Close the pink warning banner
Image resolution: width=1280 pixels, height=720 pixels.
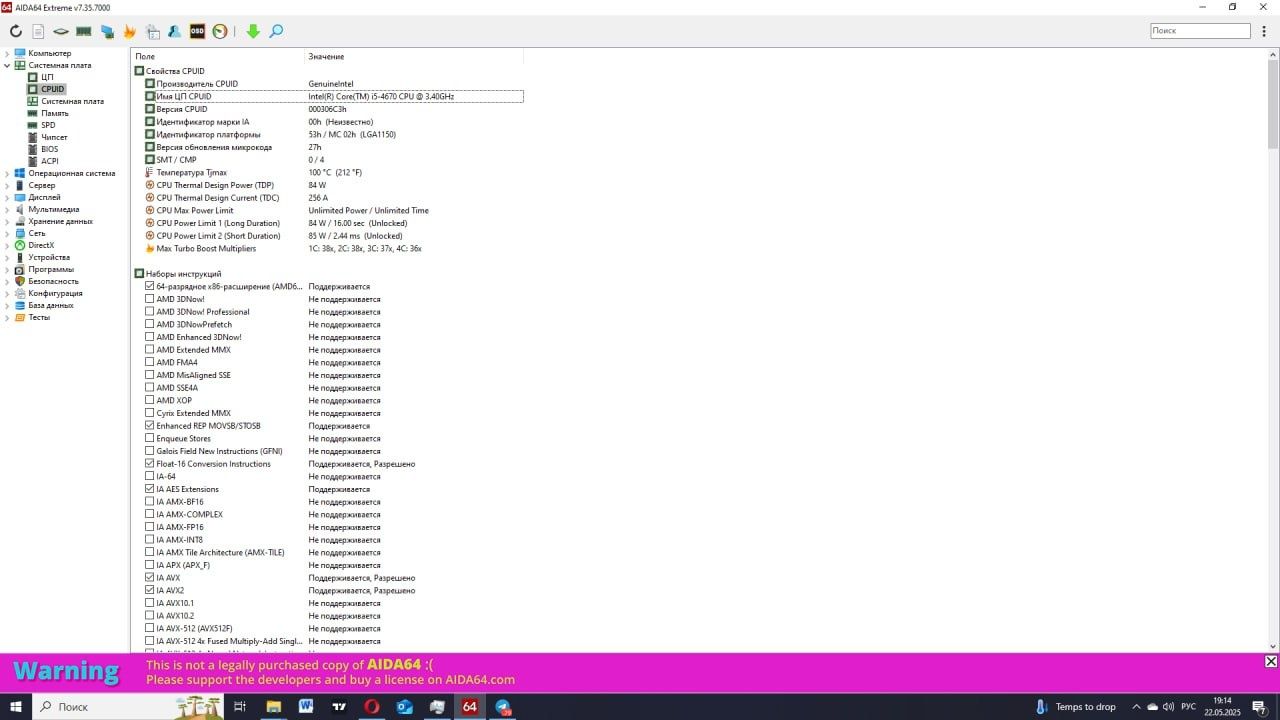click(x=1271, y=661)
